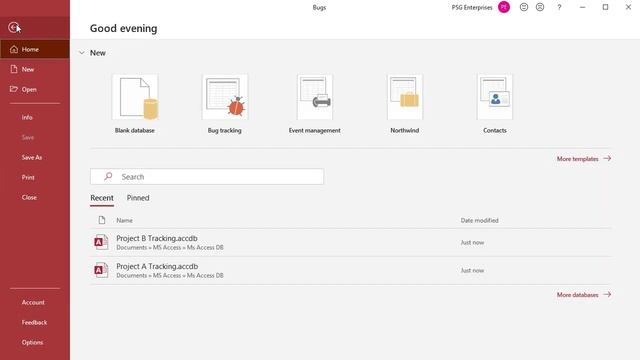Open the Home backstage page
Screen dimensions: 640x360
pos(35,49)
